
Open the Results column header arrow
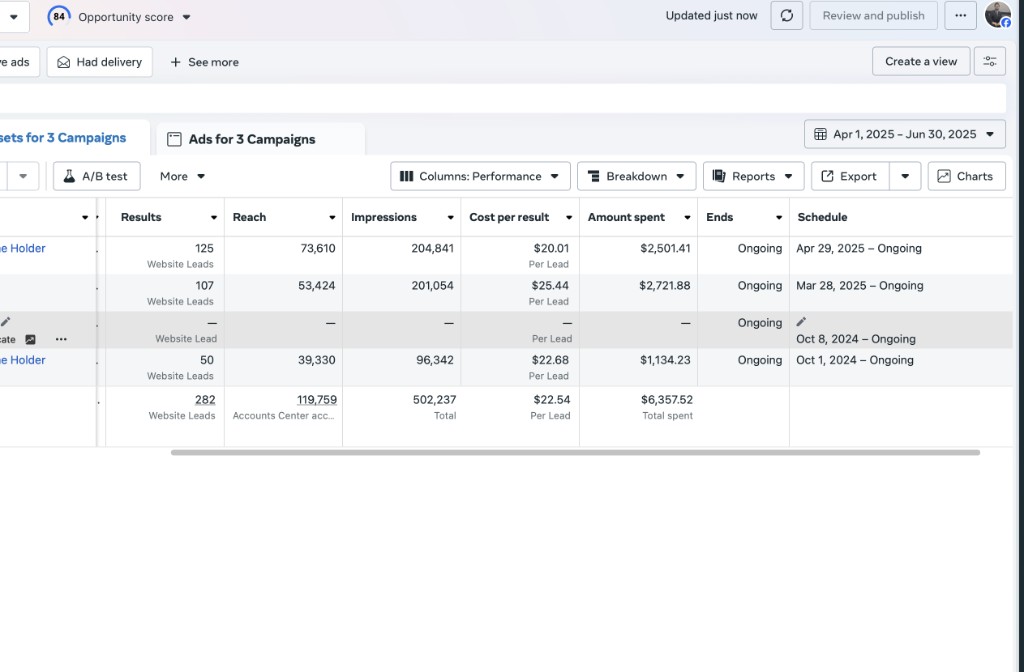pyautogui.click(x=214, y=217)
